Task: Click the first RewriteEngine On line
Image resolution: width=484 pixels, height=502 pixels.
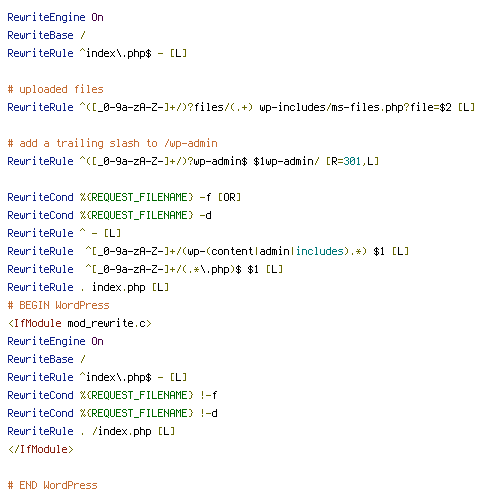Action: pyautogui.click(x=55, y=17)
